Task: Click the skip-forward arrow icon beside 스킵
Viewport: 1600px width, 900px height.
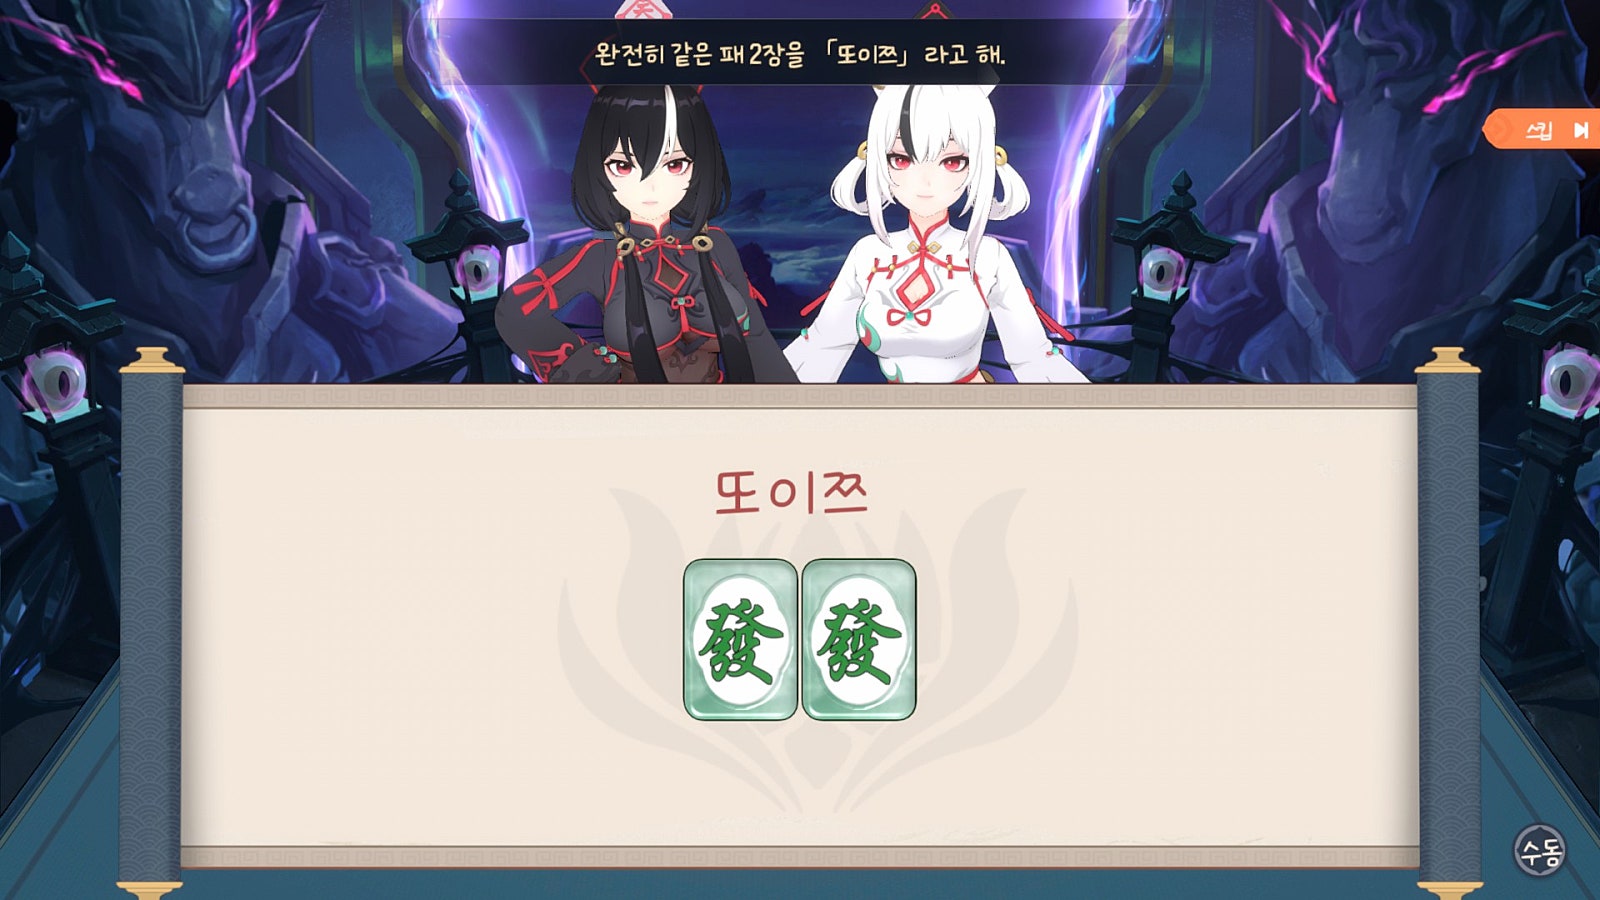Action: tap(1581, 131)
